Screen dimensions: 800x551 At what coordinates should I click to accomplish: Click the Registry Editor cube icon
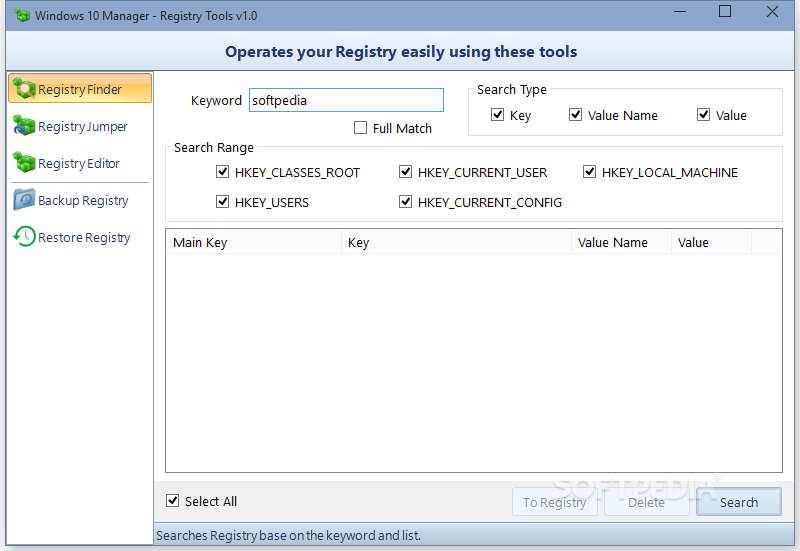click(x=24, y=162)
